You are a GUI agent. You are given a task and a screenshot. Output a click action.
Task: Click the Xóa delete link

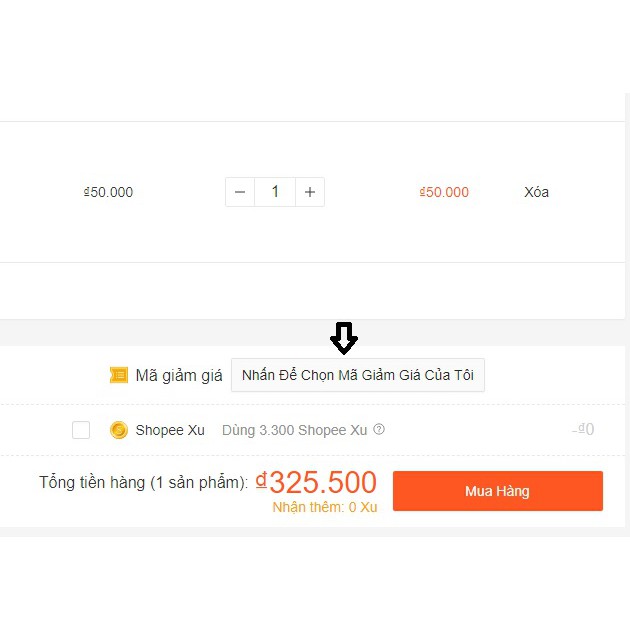click(x=536, y=192)
